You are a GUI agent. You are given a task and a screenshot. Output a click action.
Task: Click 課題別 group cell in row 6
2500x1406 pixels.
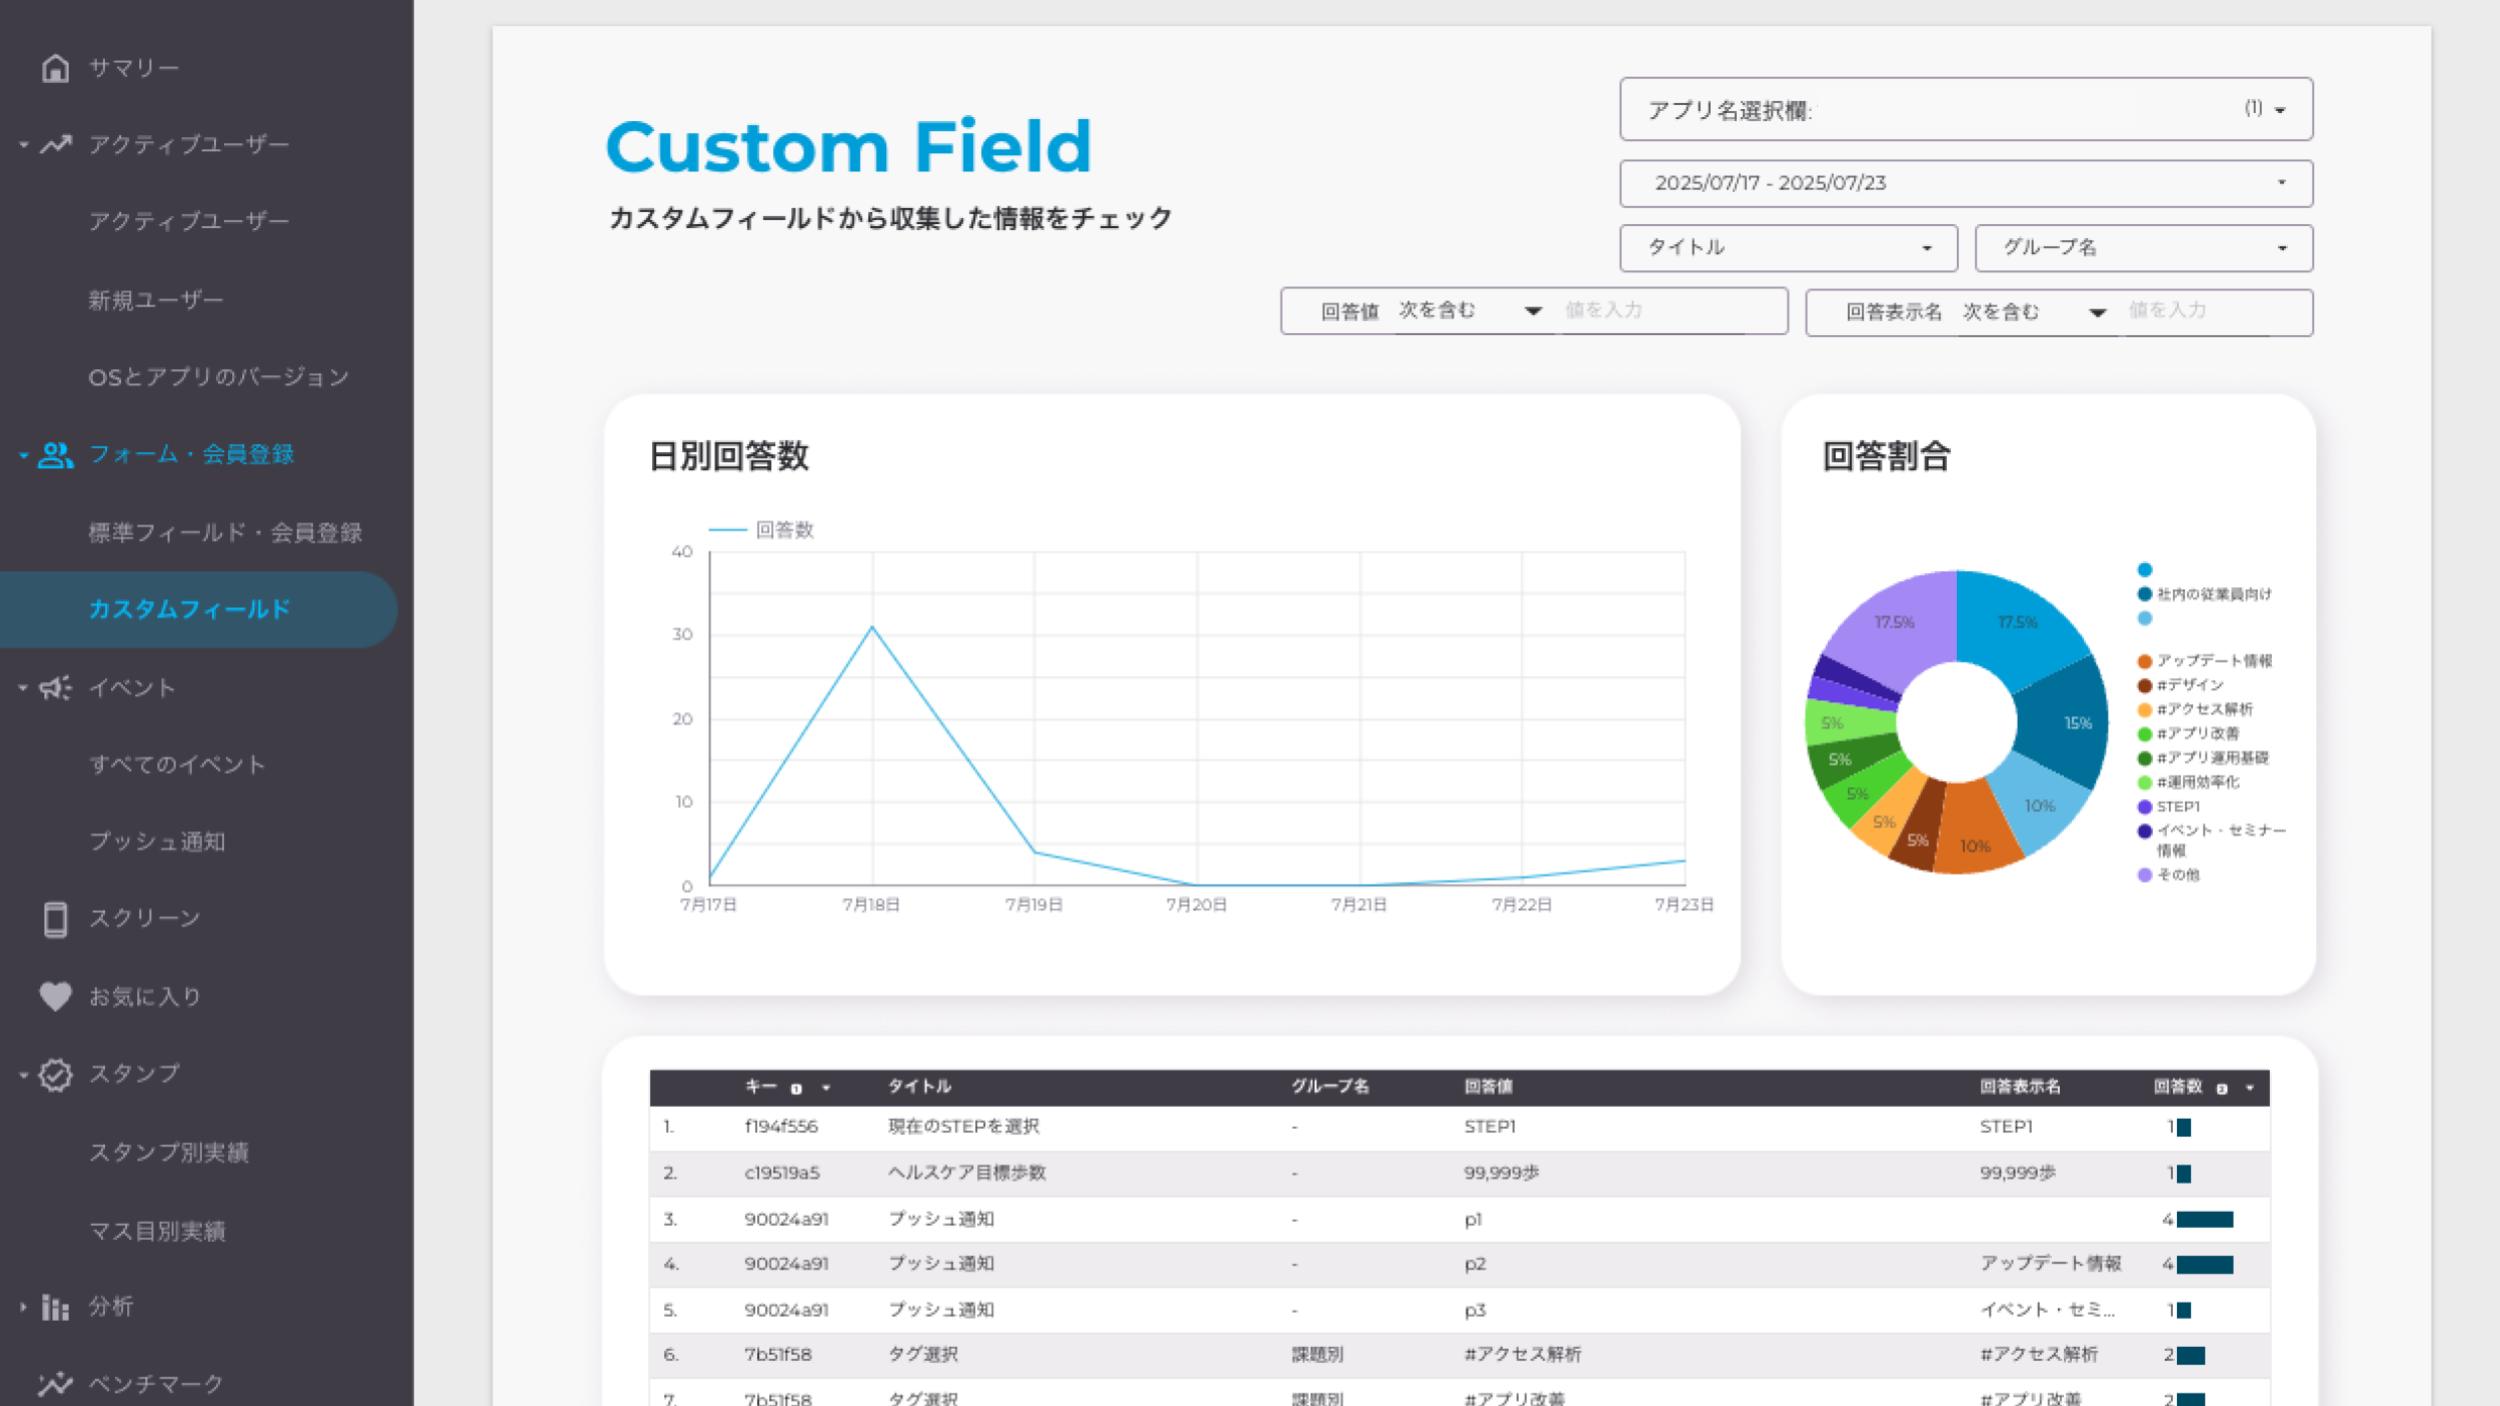click(x=1317, y=1355)
